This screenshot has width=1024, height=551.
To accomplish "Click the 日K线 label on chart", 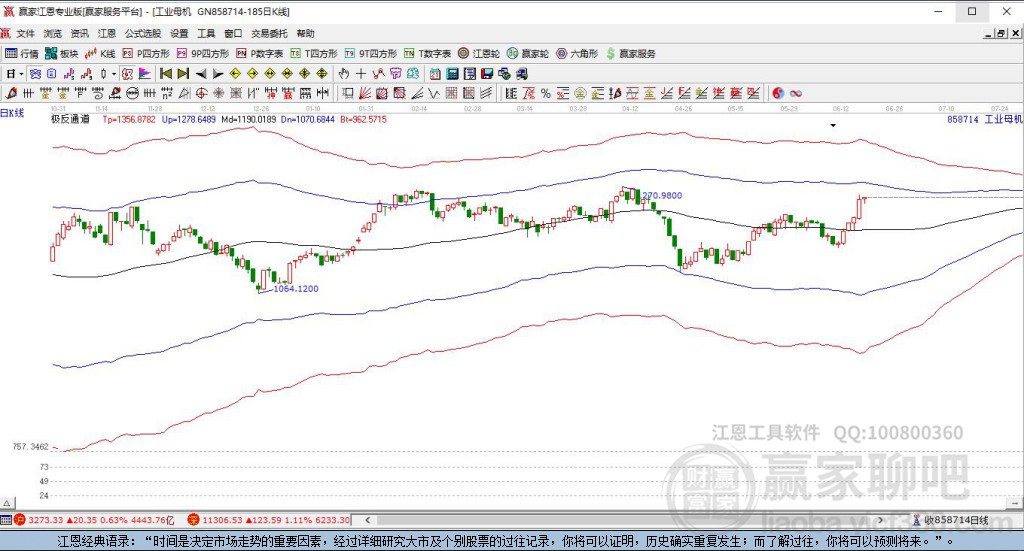I will (x=12, y=113).
